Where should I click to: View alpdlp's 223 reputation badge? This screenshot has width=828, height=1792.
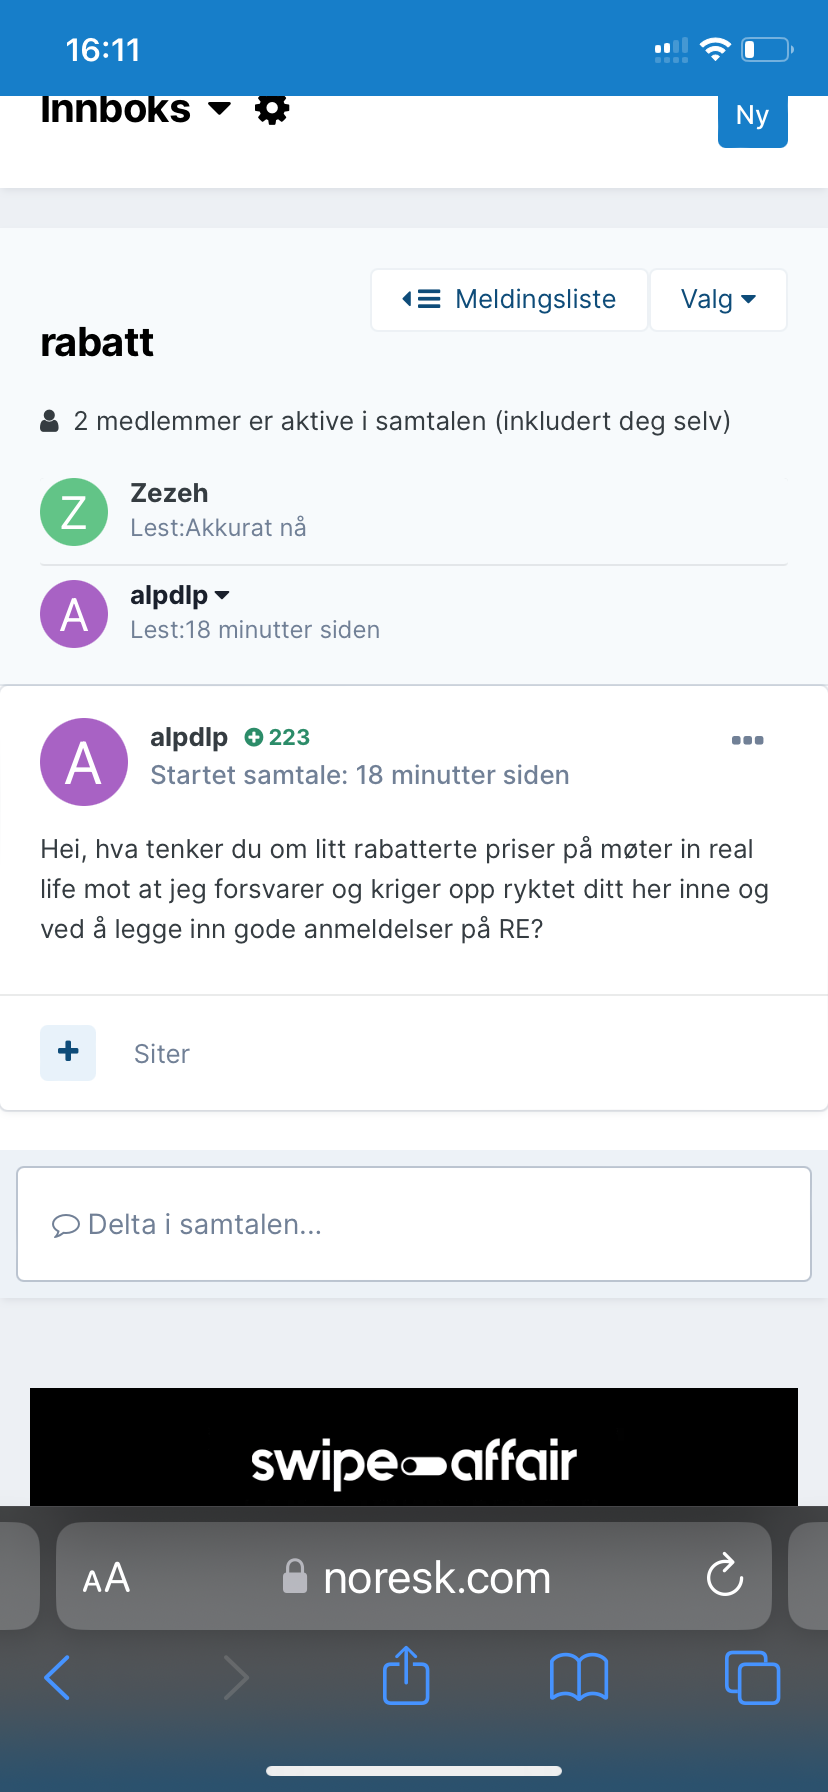click(278, 737)
